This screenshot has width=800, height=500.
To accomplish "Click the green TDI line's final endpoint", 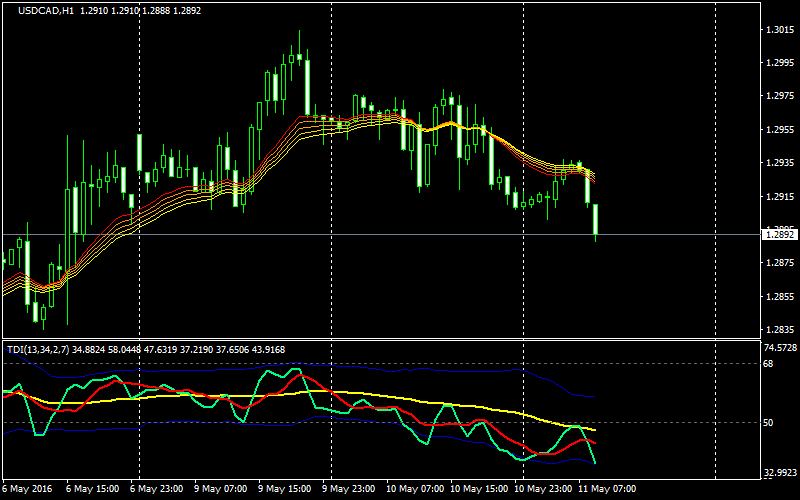I will pos(595,463).
